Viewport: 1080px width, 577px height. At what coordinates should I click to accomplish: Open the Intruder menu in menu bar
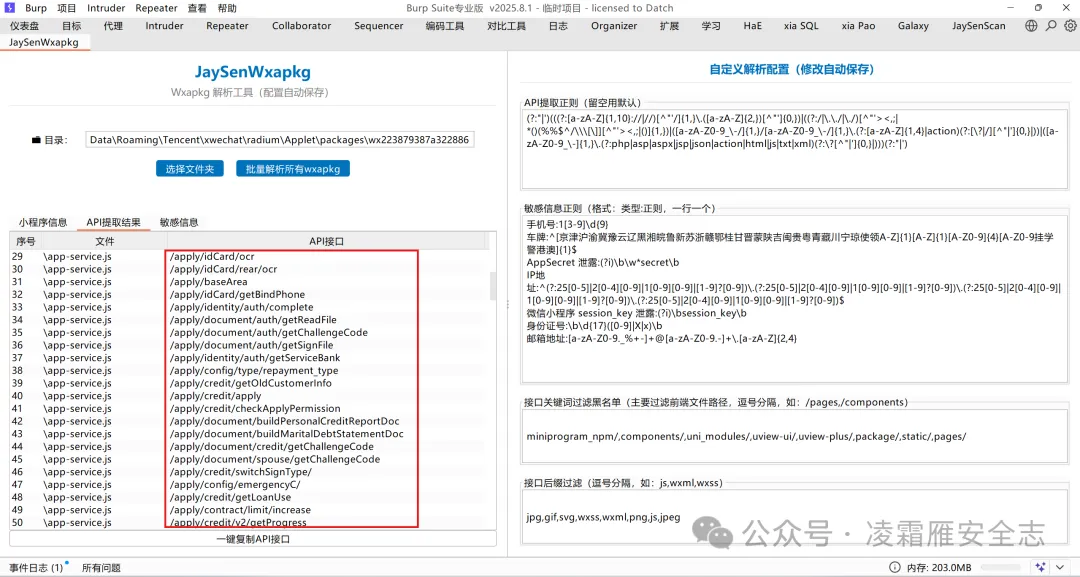click(x=106, y=8)
